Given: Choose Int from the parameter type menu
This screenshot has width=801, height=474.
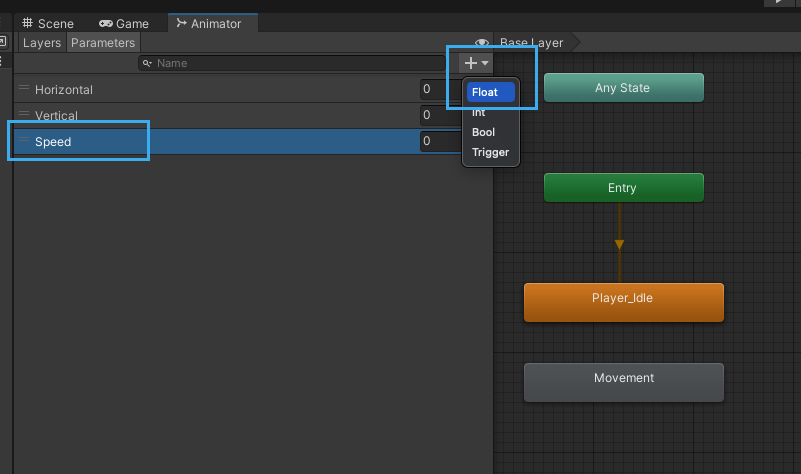Looking at the screenshot, I should click(479, 113).
